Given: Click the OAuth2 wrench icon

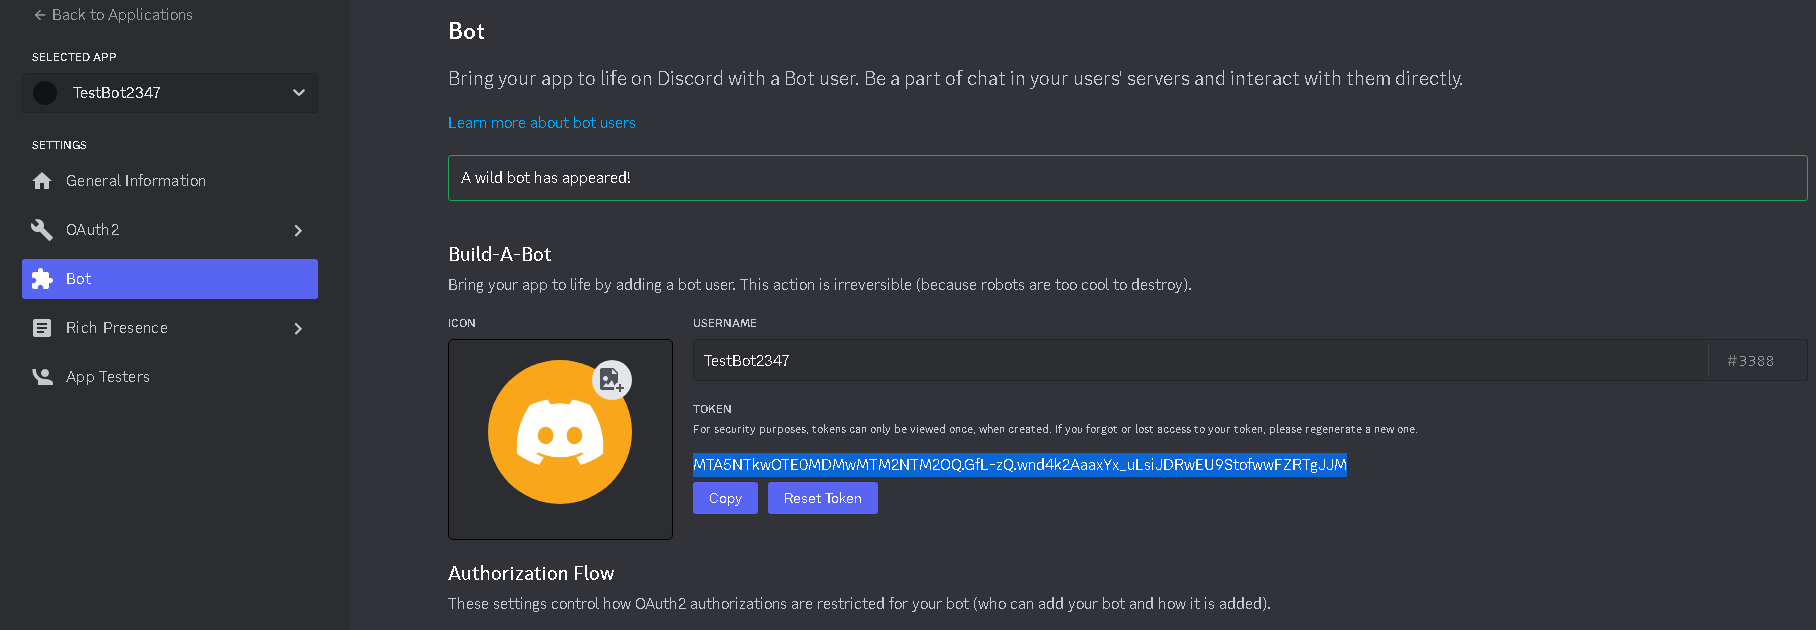Looking at the screenshot, I should (x=42, y=230).
